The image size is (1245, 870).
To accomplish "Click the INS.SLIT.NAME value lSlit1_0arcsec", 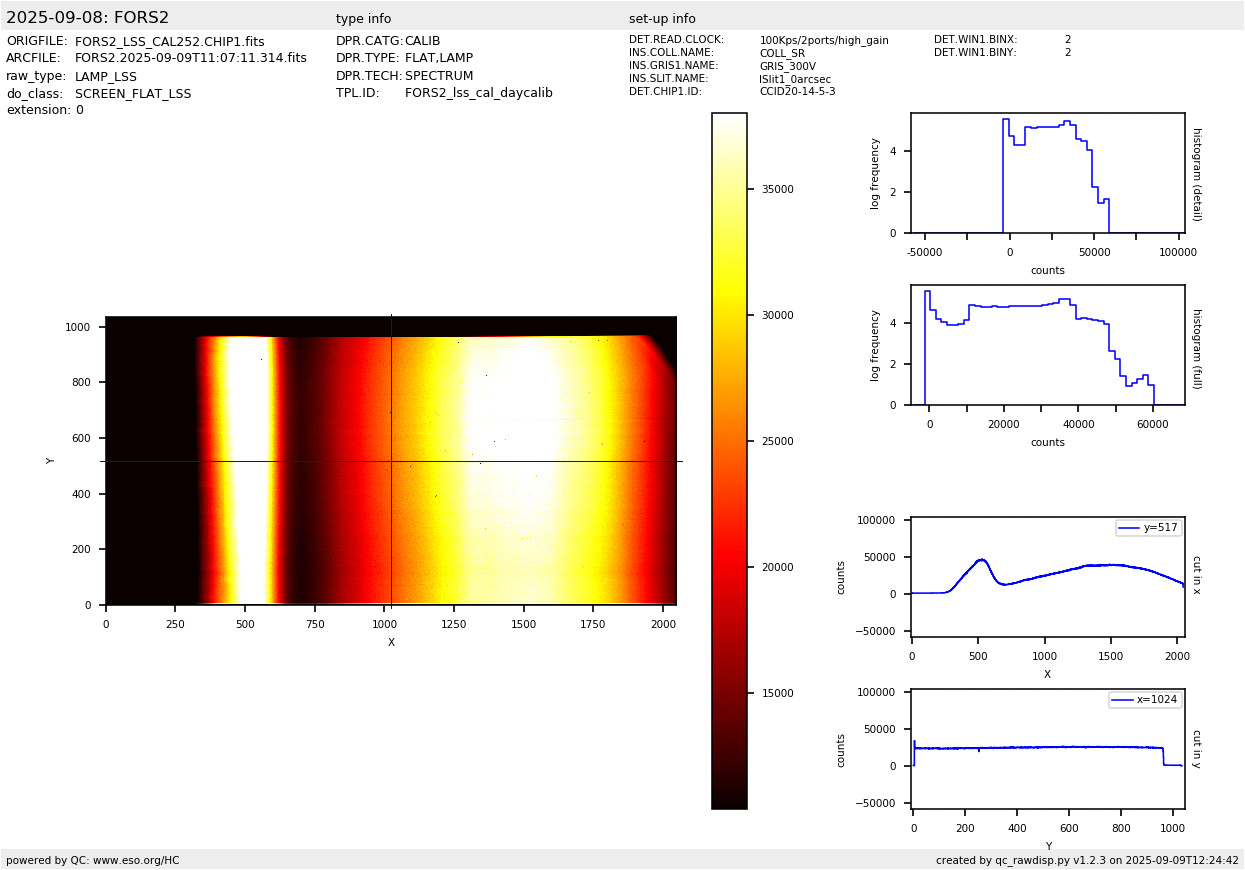I will [795, 79].
